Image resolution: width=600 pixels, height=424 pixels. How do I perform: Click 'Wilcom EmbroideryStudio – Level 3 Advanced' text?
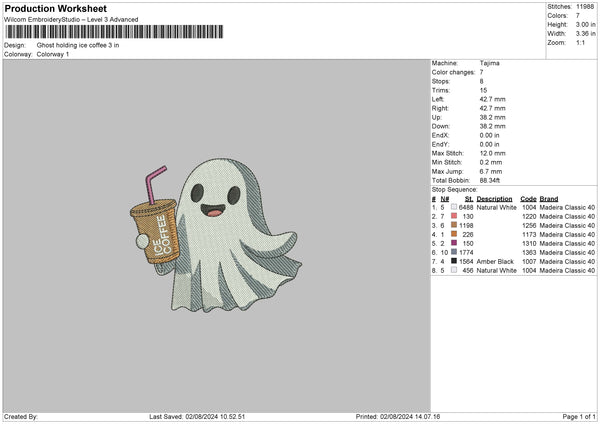[71, 20]
